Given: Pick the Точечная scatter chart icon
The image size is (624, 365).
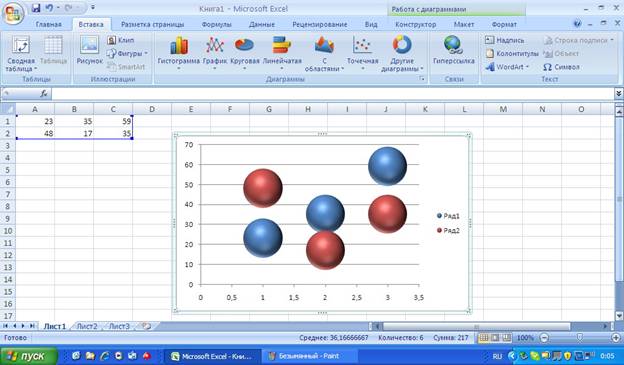Looking at the screenshot, I should coord(363,53).
